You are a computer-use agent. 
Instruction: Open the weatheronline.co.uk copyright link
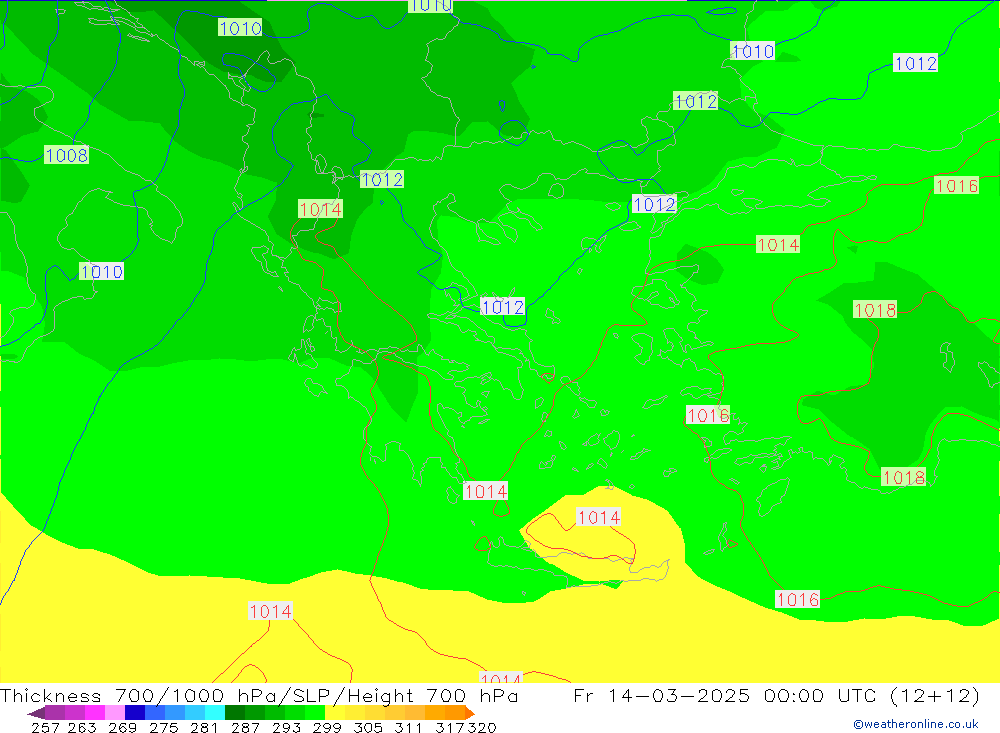click(915, 724)
